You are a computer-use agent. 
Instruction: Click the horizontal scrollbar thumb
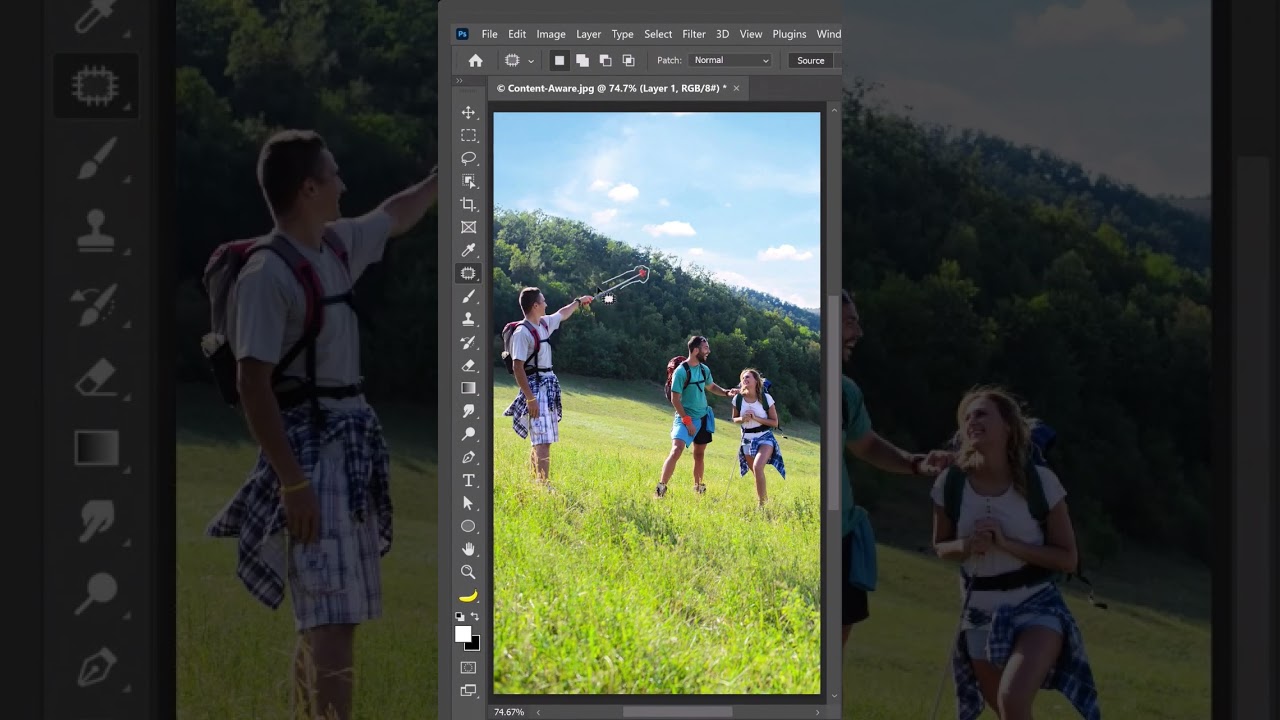pos(677,712)
